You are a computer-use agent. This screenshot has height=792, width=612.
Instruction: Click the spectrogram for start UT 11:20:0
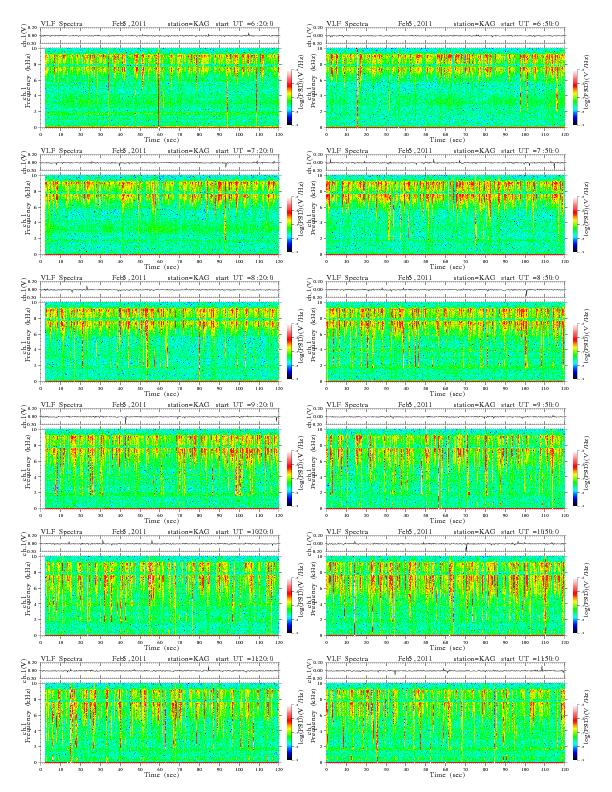[160, 723]
